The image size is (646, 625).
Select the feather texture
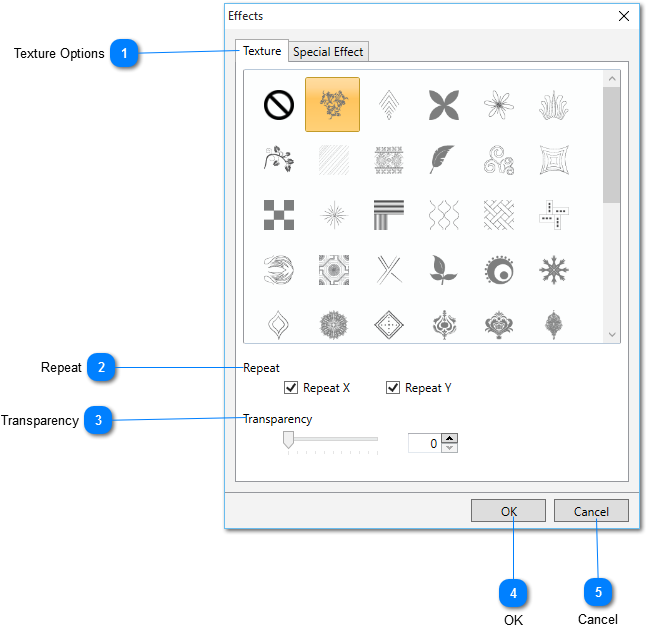click(443, 159)
